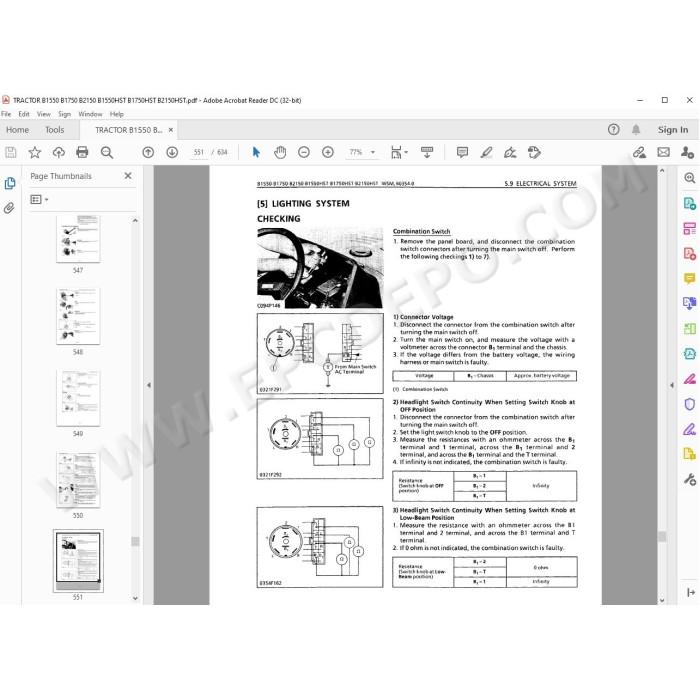The width and height of the screenshot is (700, 700).
Task: Select page 548 thumbnail
Action: tap(78, 316)
